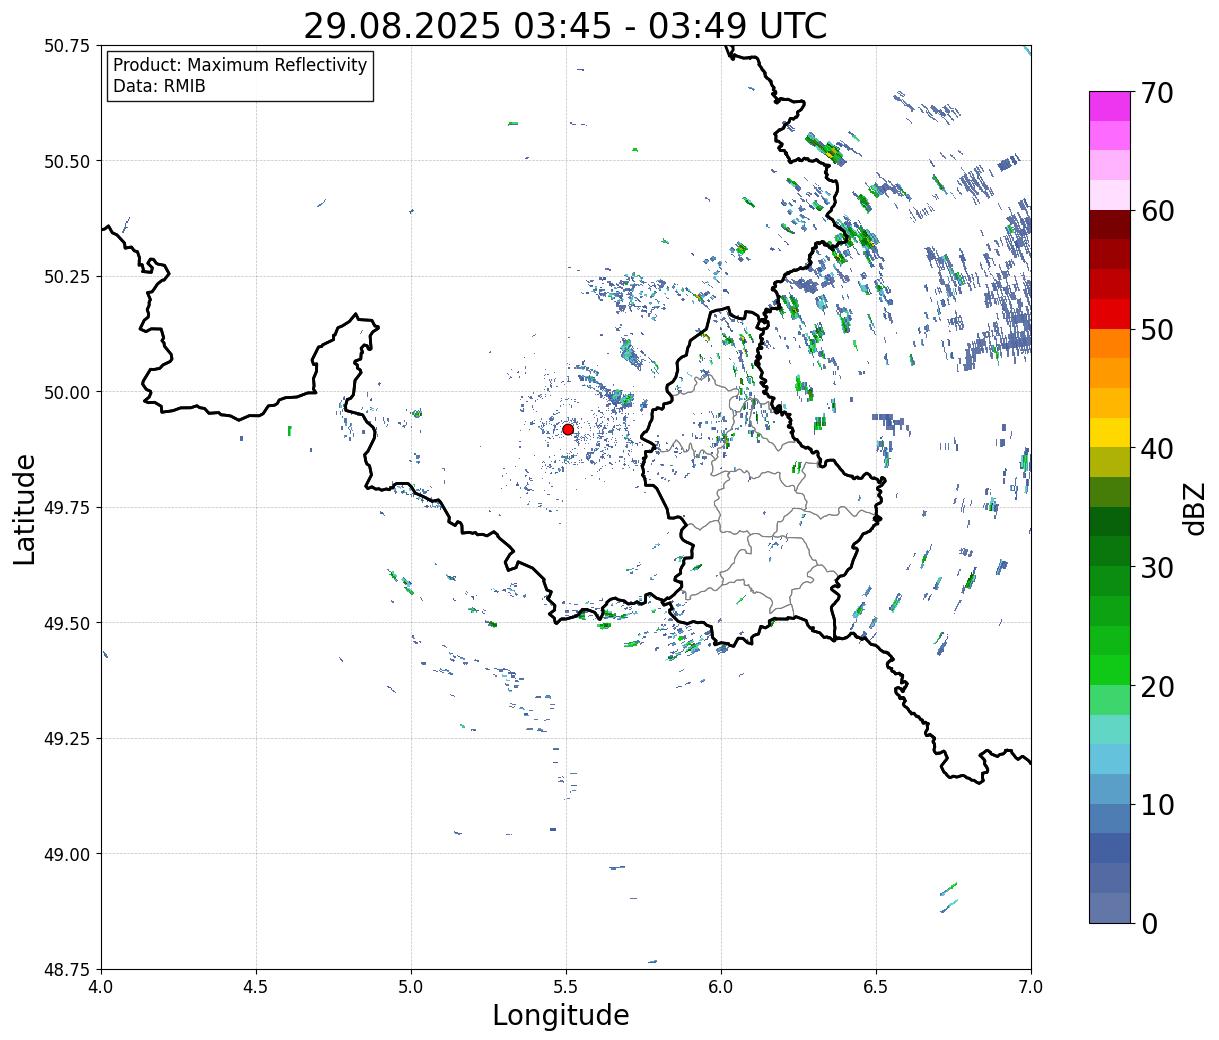
Task: Click the longitude tick label 6.5
Action: 876,987
